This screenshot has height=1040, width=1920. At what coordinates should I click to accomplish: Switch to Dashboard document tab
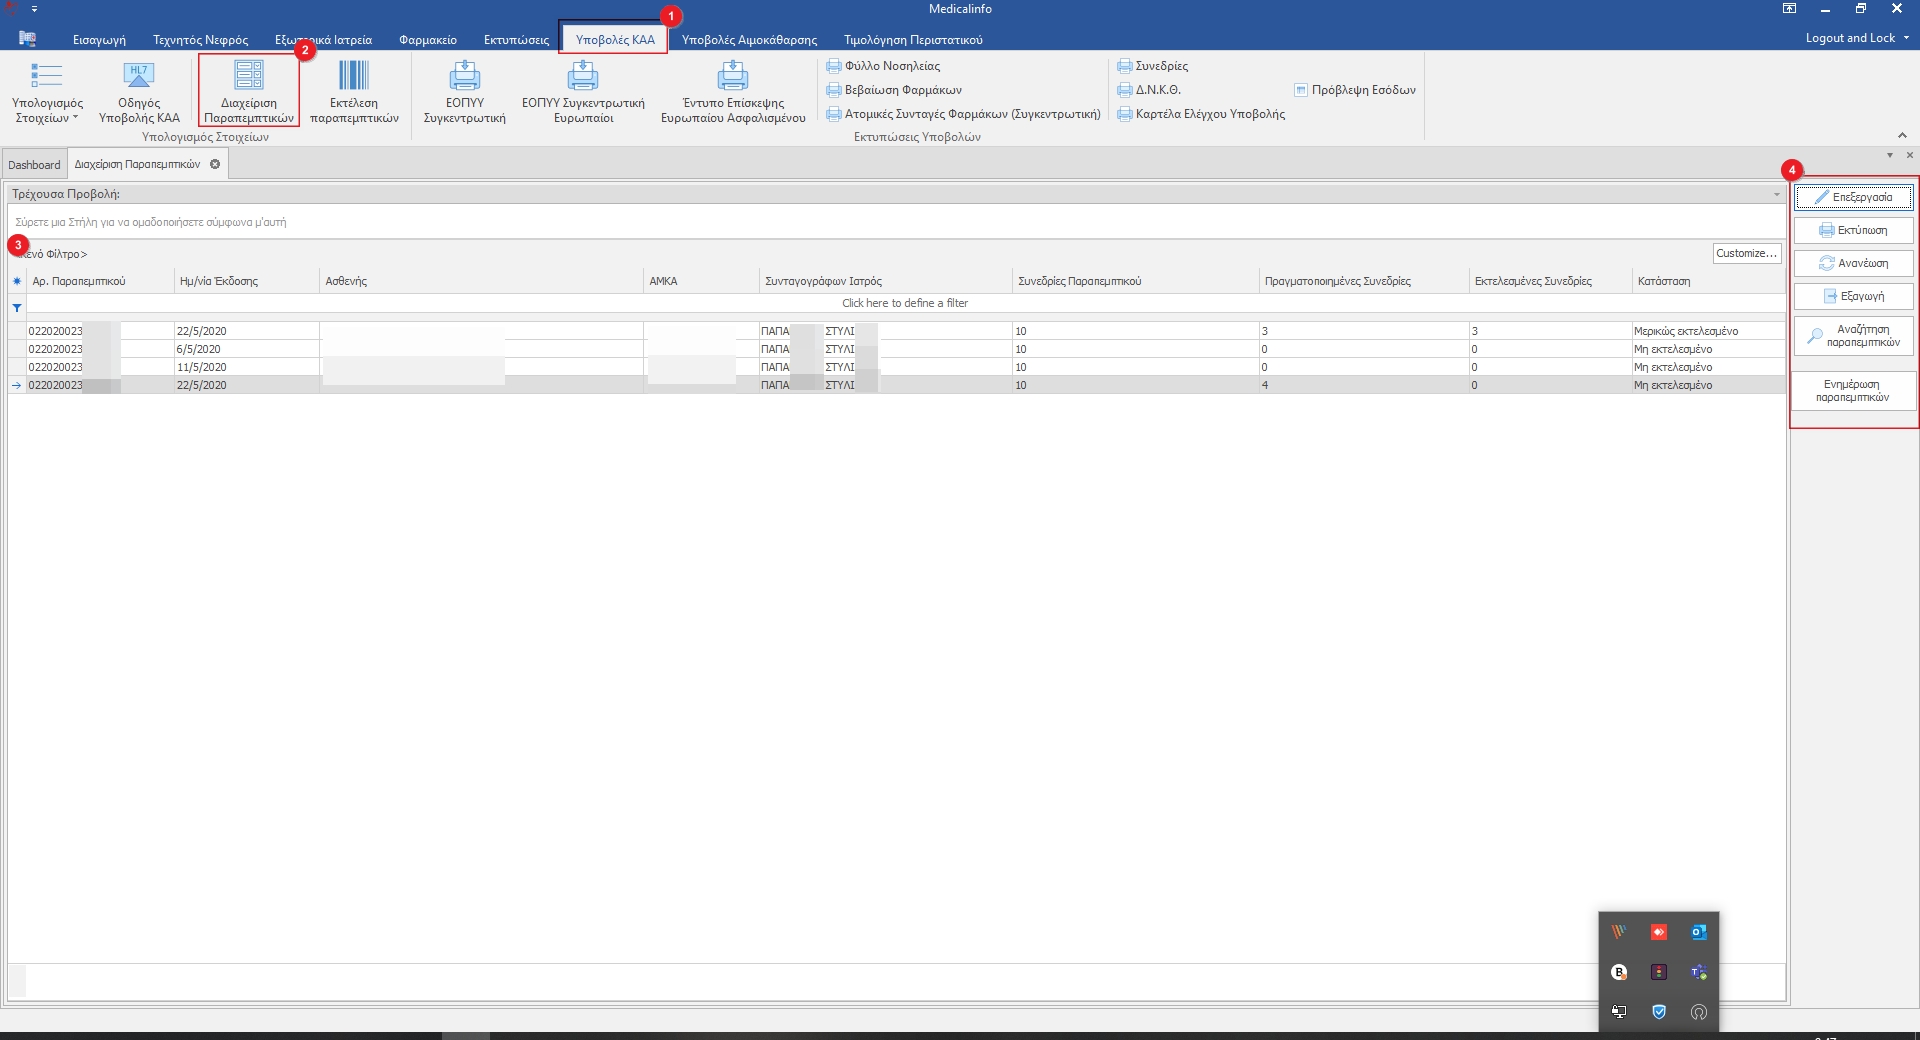point(35,165)
